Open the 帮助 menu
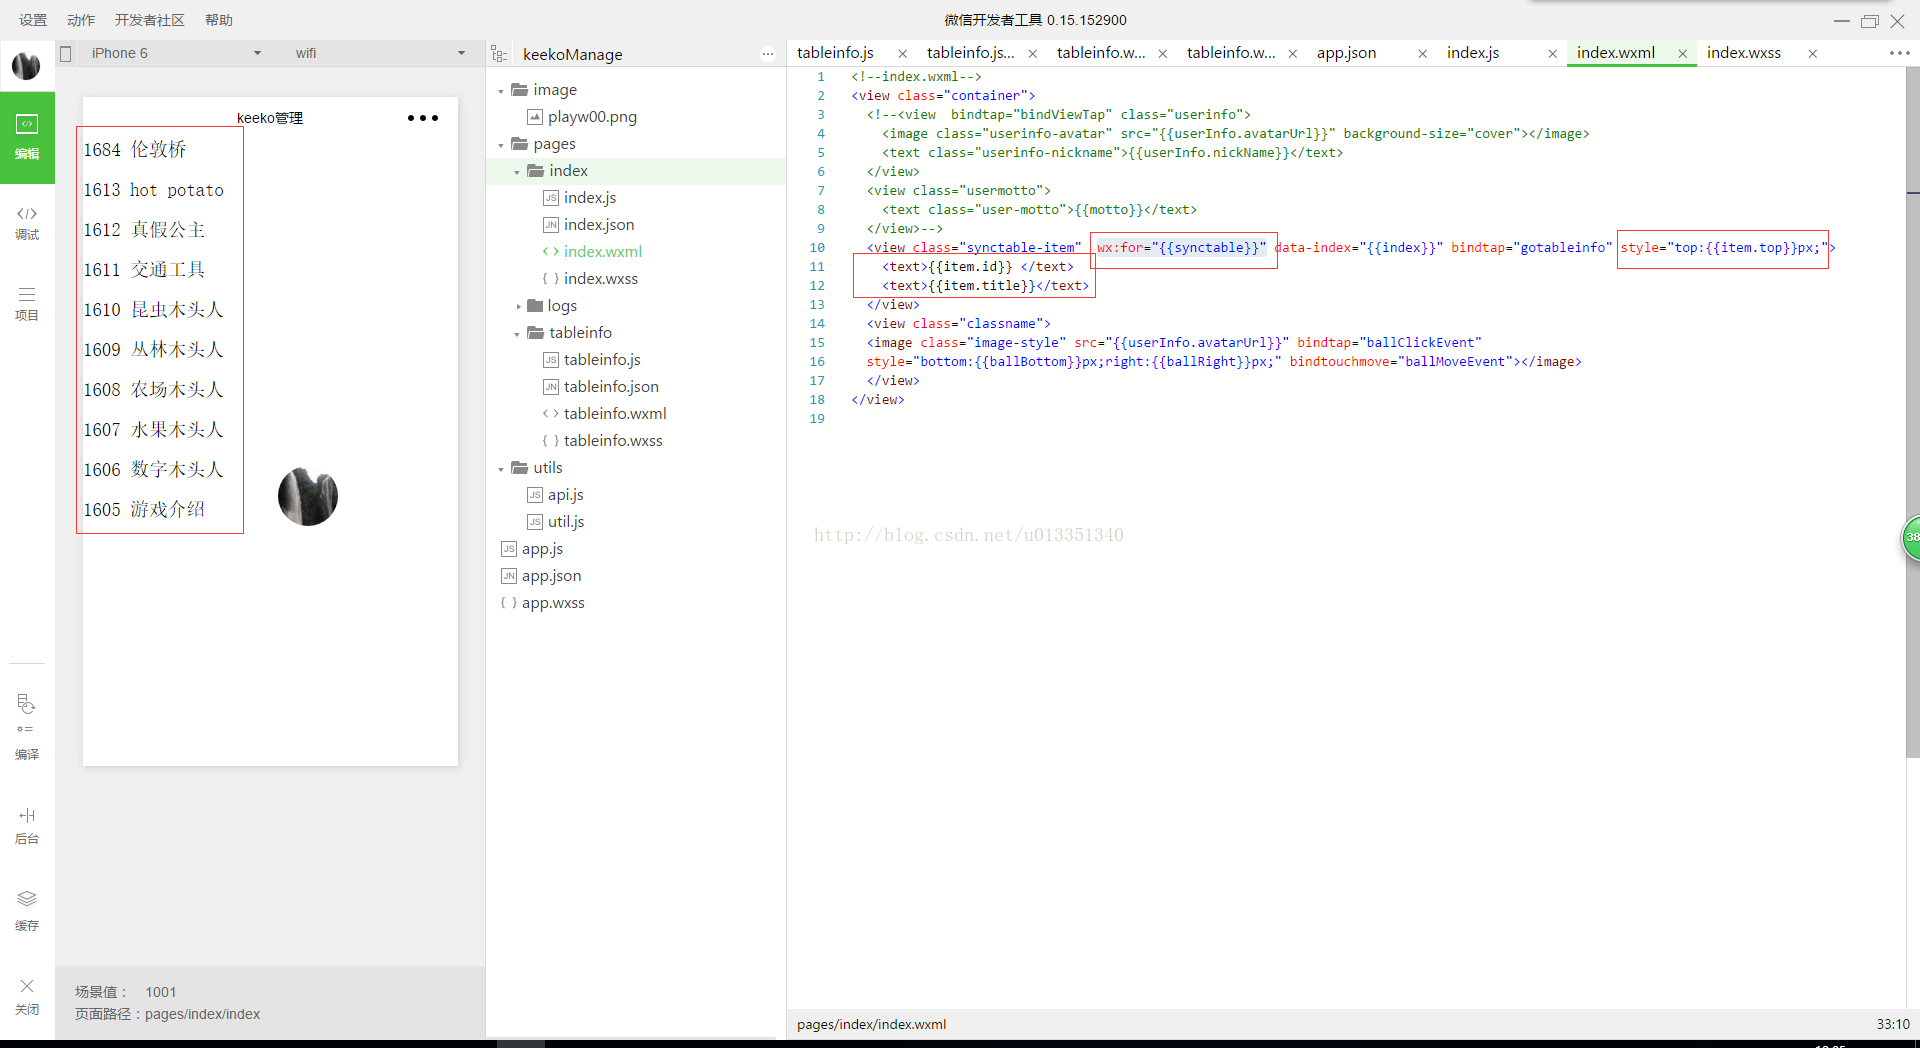The image size is (1920, 1048). point(219,20)
